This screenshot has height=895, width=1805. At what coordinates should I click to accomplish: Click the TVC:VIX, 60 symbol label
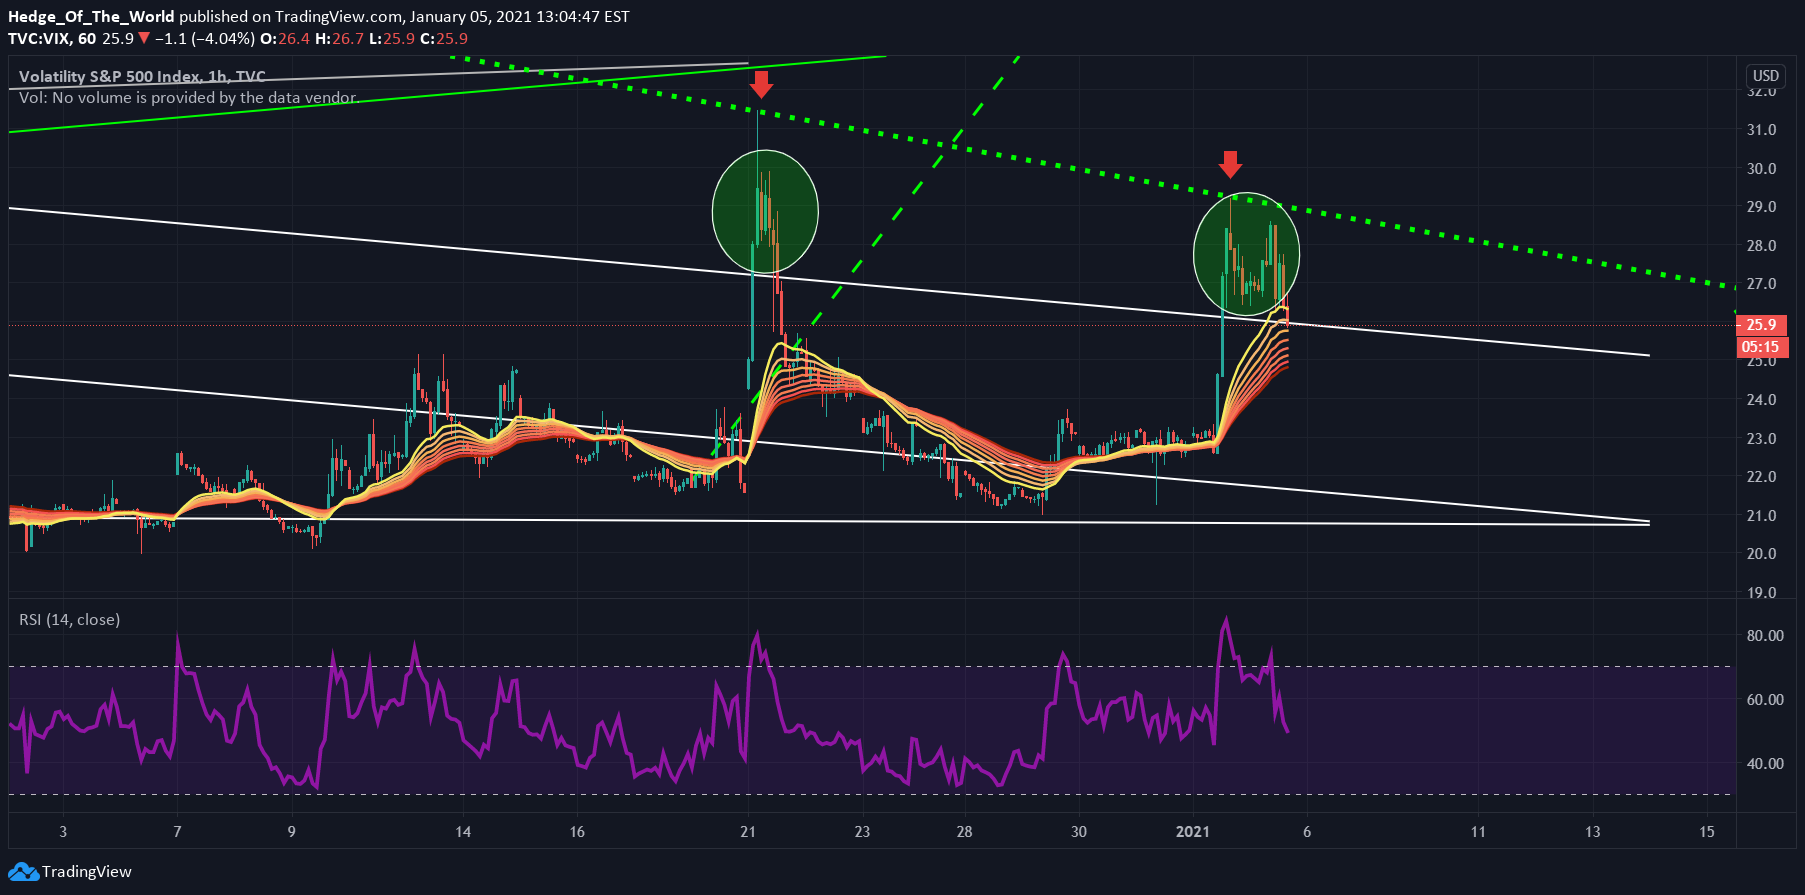(52, 39)
